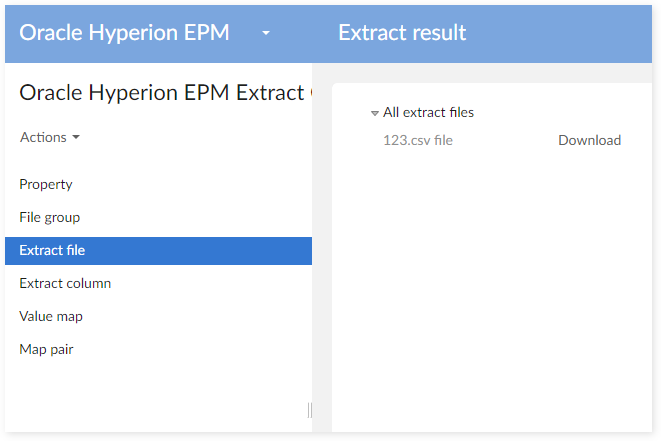Click empty area of extract result panel
Image resolution: width=661 pixels, height=441 pixels.
point(490,290)
